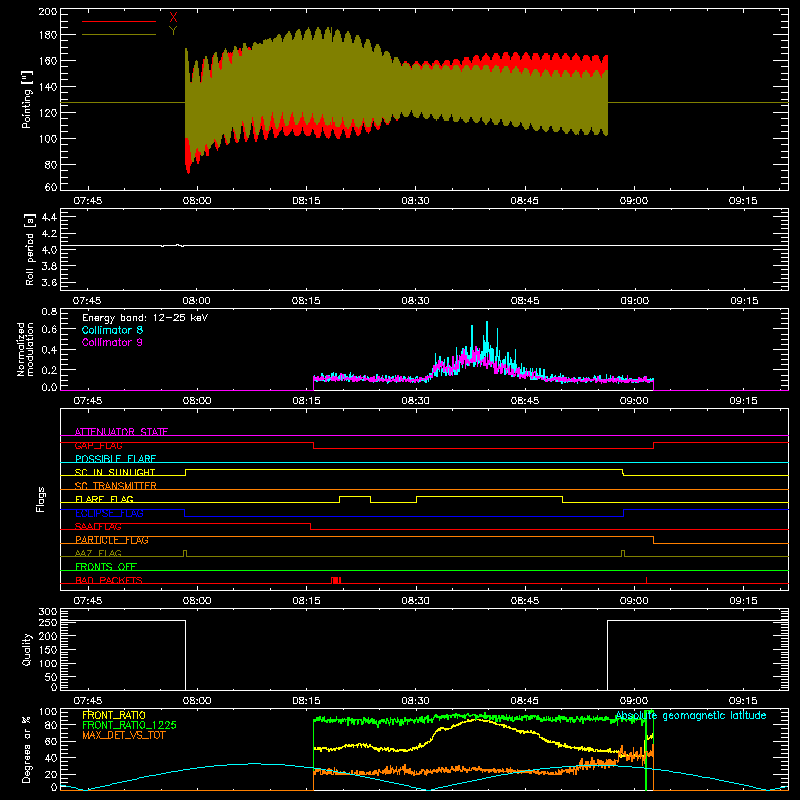Click the SC_IN_SUNLIGHT flag label
This screenshot has height=800, width=800.
pyautogui.click(x=115, y=472)
